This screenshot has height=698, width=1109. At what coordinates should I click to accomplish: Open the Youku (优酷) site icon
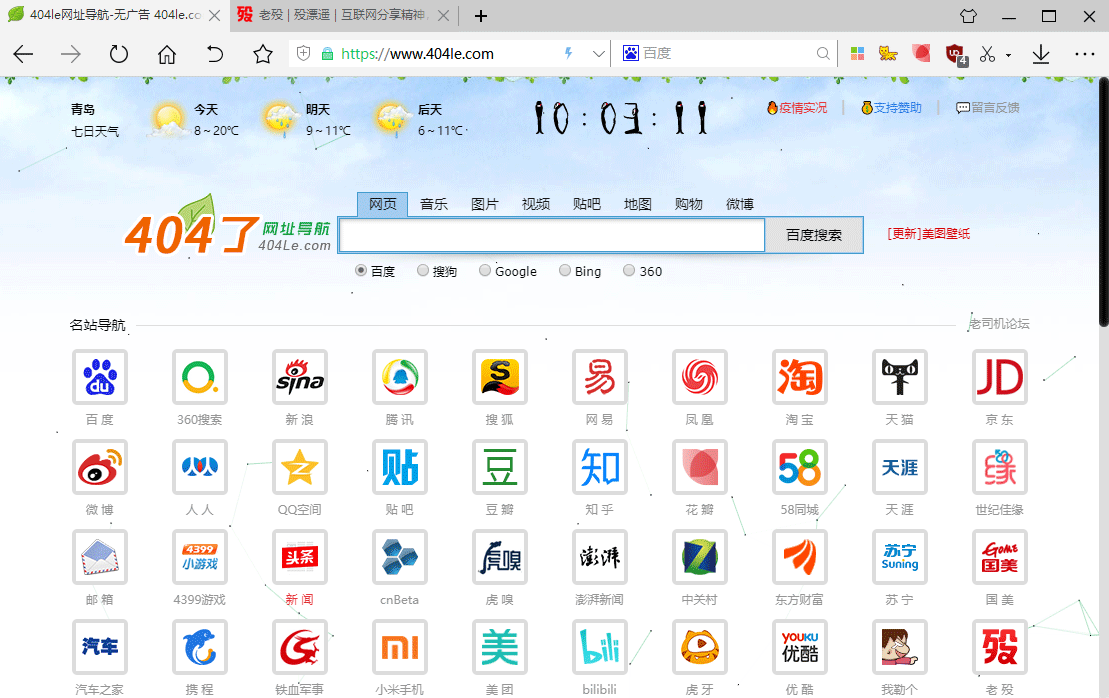(800, 647)
